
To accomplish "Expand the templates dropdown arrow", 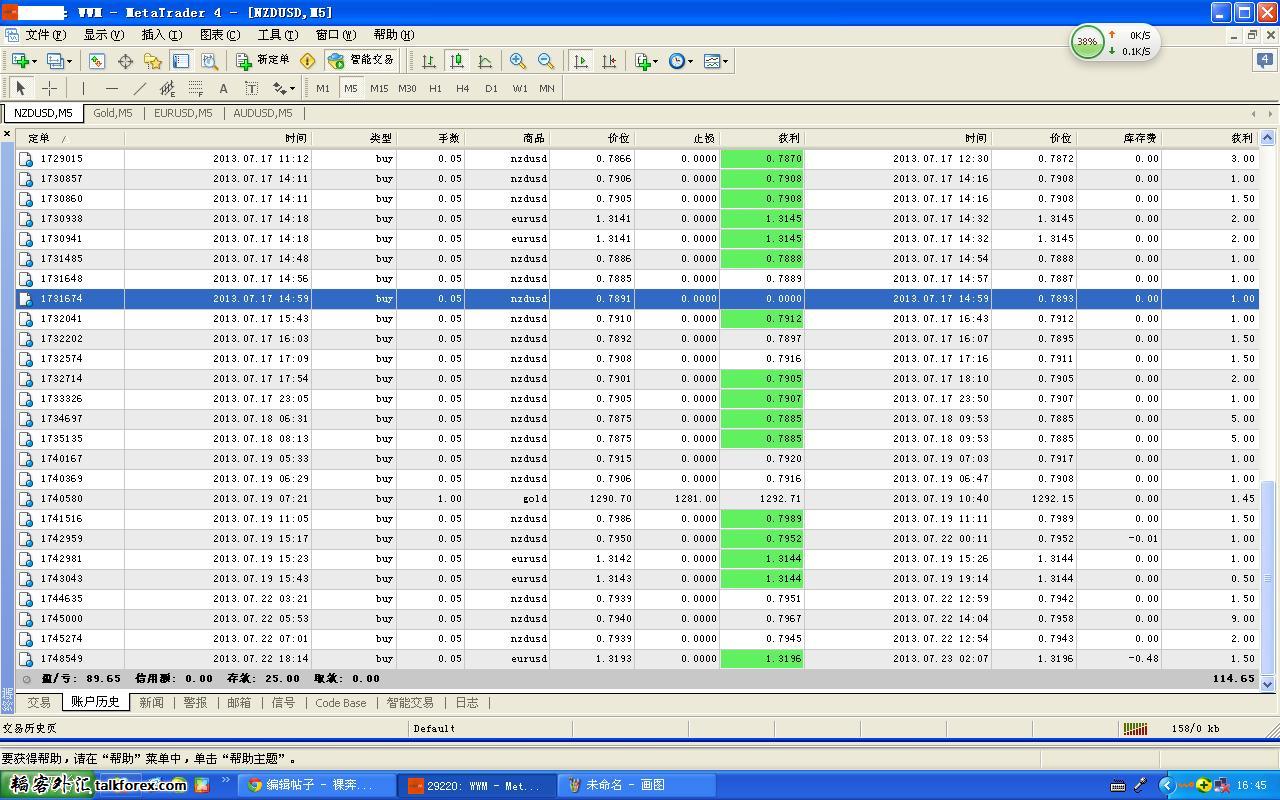I will (x=726, y=61).
